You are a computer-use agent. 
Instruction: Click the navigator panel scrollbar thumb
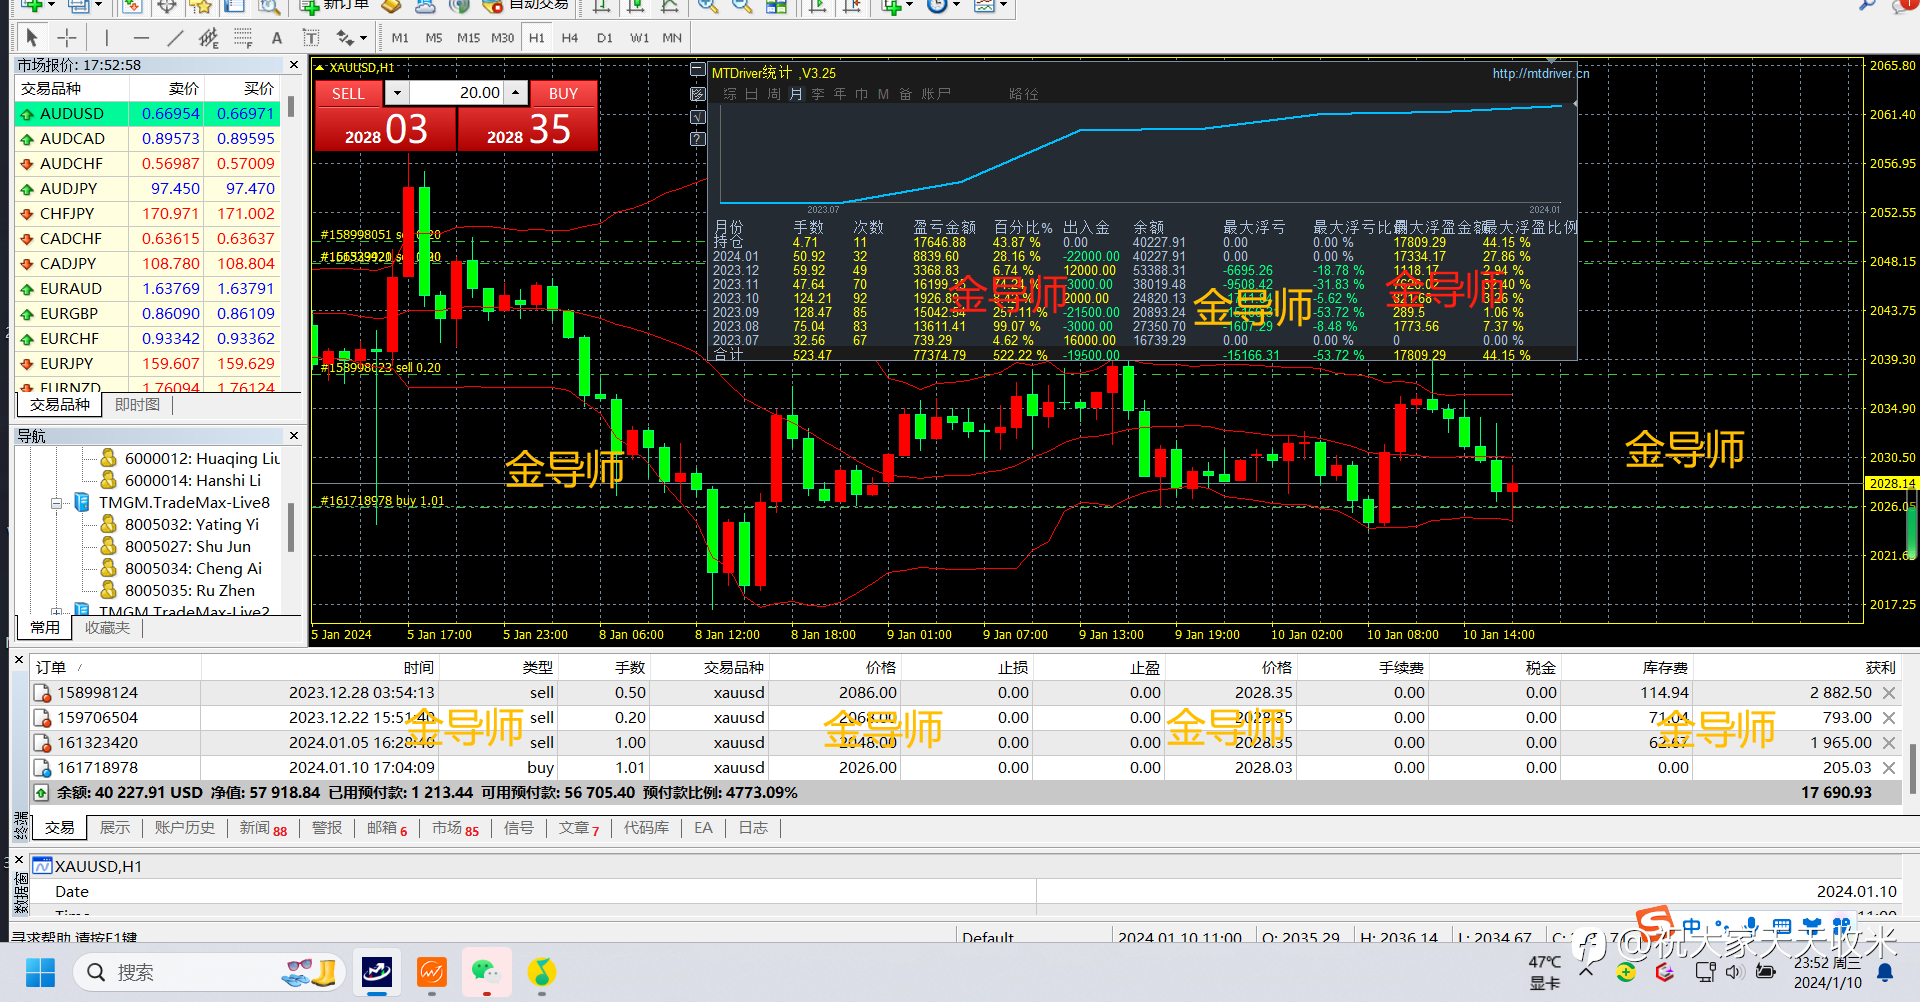pyautogui.click(x=291, y=527)
